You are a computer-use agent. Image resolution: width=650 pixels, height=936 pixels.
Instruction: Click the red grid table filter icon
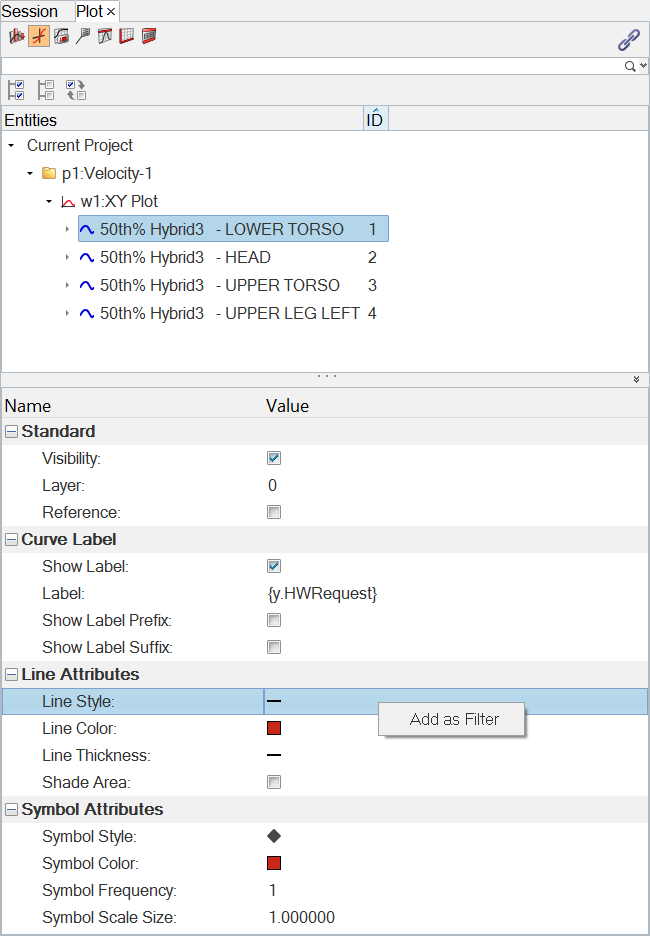tap(127, 37)
